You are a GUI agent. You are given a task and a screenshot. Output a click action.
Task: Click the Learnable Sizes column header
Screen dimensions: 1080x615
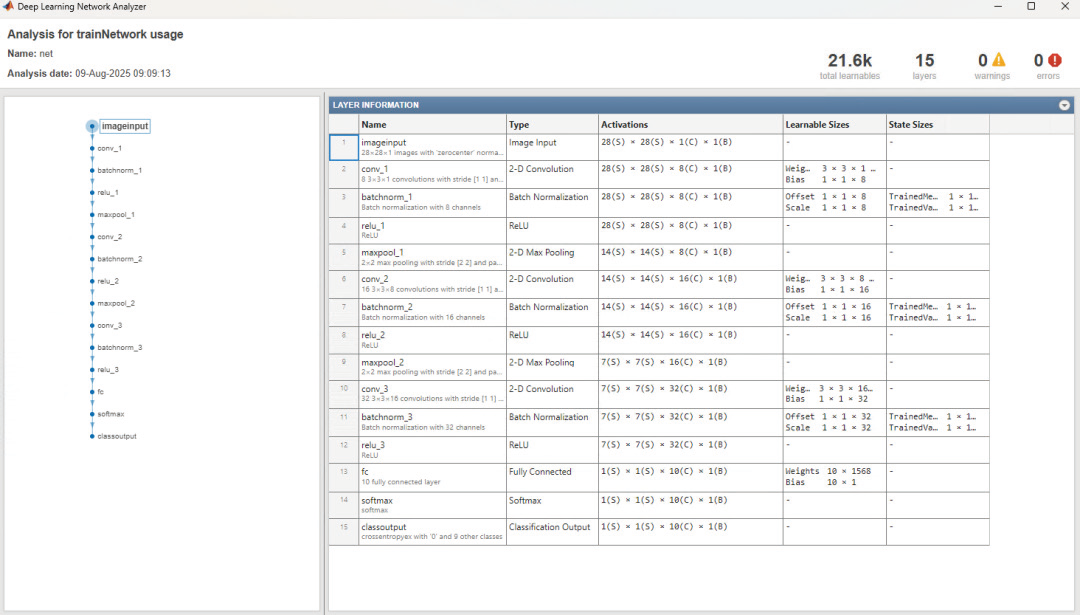tap(835, 125)
